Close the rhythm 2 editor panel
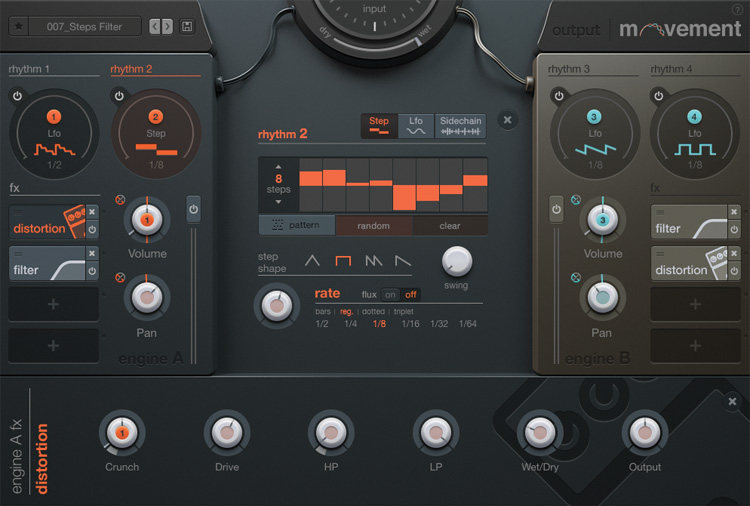750x506 pixels. click(x=507, y=120)
